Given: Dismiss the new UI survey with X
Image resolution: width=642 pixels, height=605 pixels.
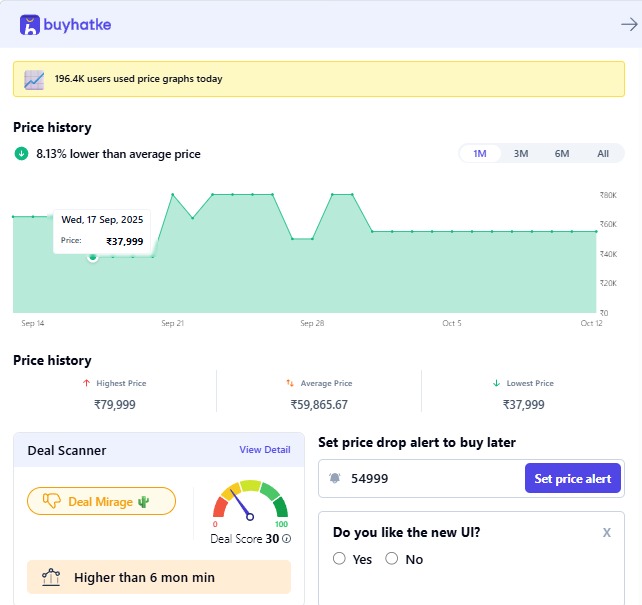Looking at the screenshot, I should [606, 533].
